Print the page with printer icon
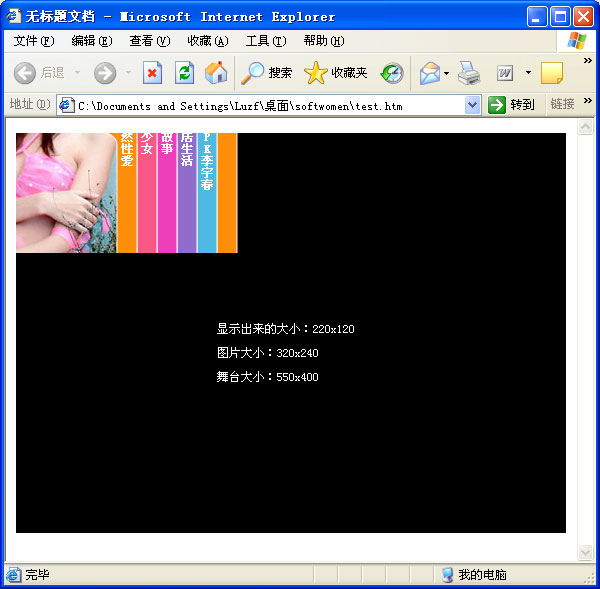 point(469,73)
